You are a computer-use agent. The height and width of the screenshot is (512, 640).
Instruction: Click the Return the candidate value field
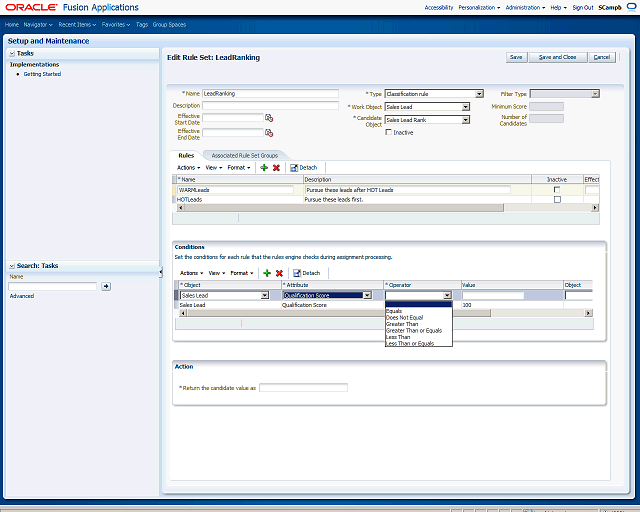[x=303, y=387]
